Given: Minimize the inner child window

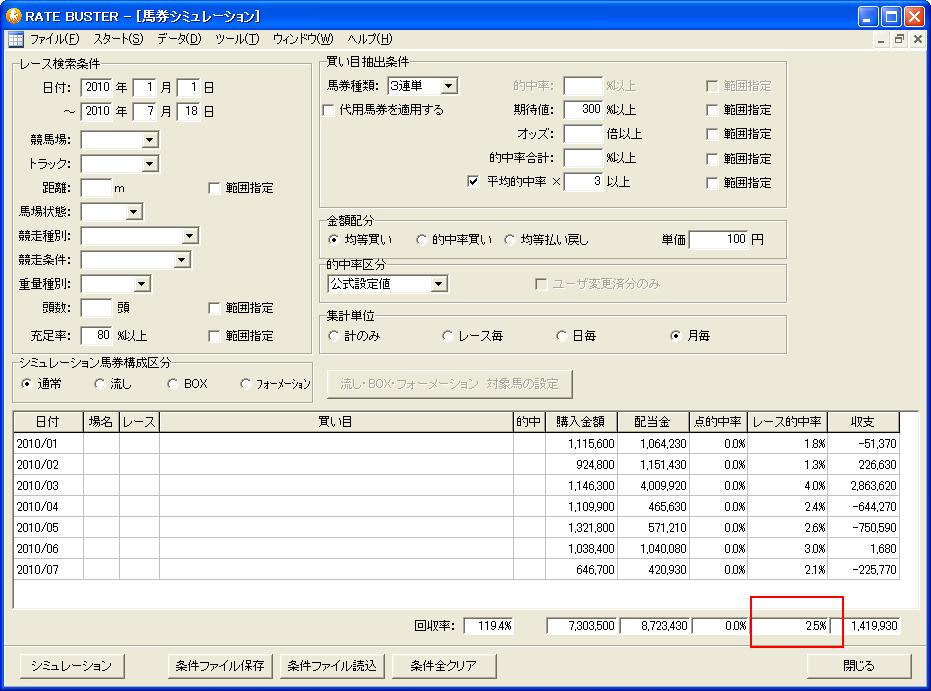Looking at the screenshot, I should coord(881,39).
